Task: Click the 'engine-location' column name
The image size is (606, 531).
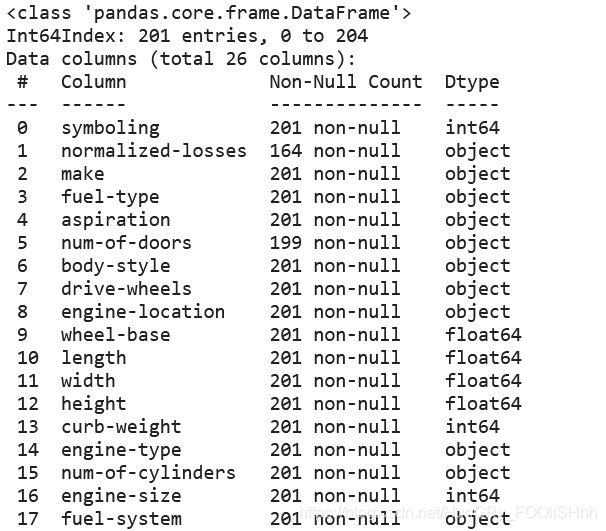Action: pyautogui.click(x=143, y=312)
